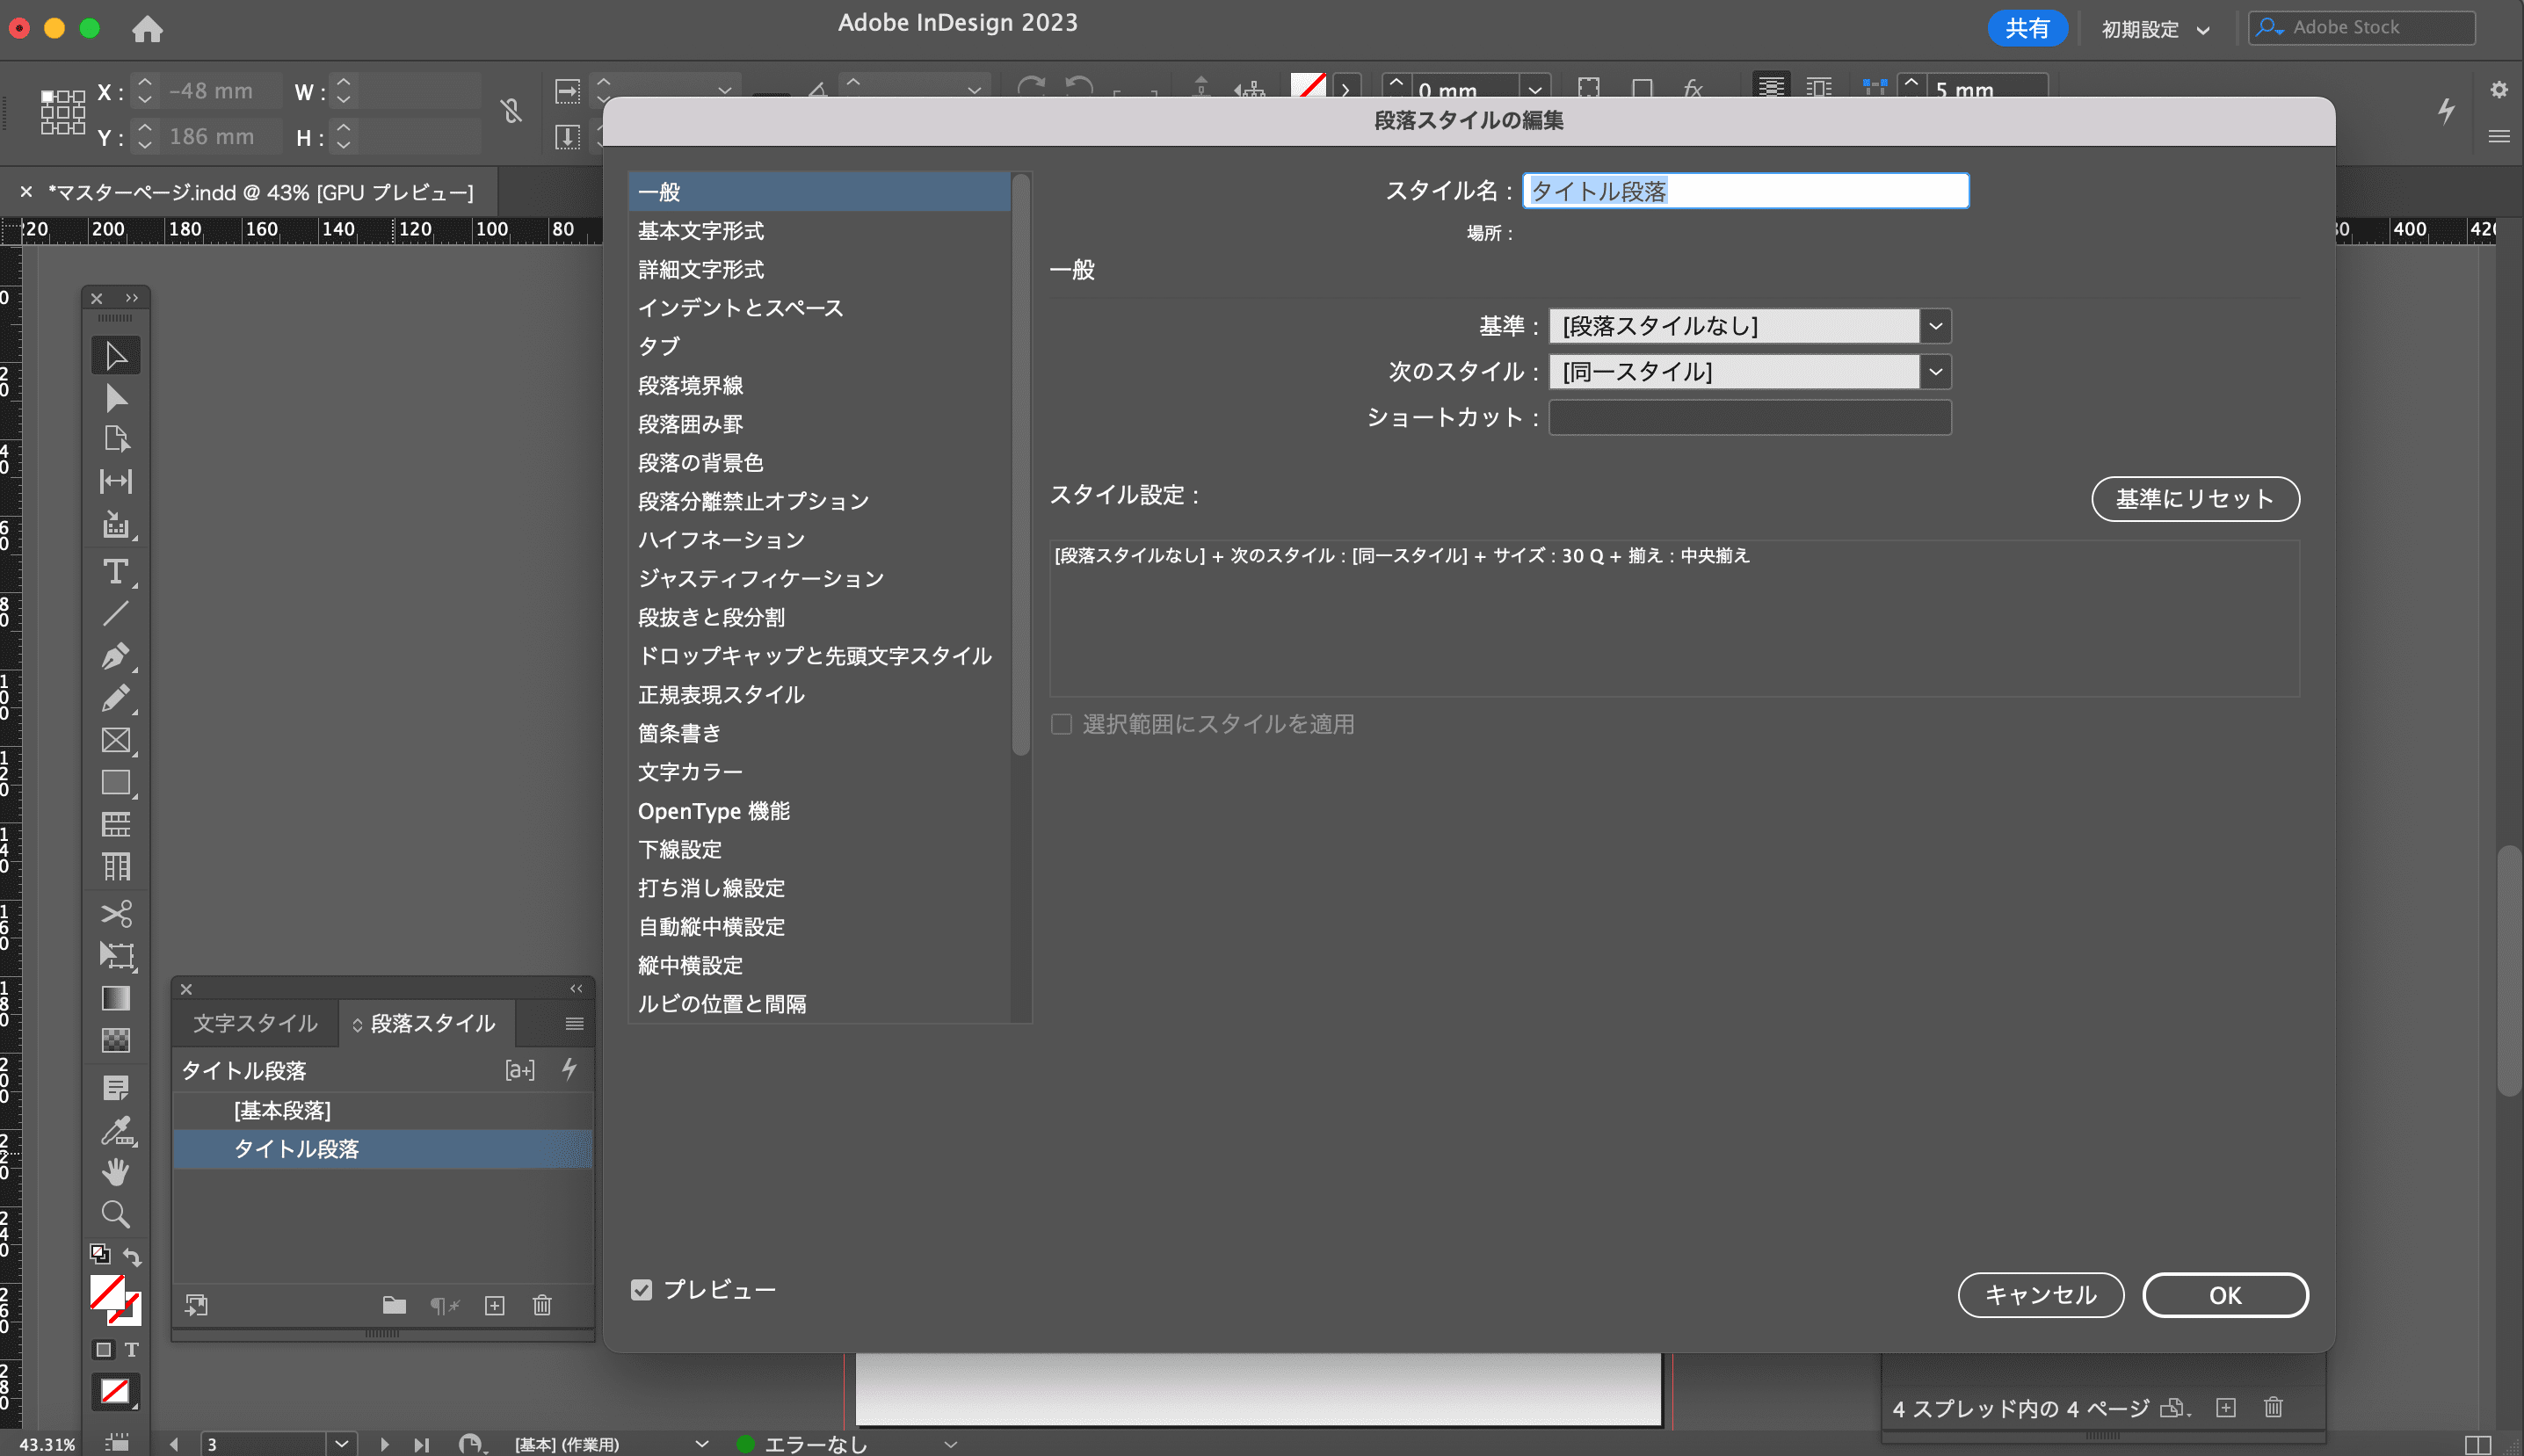
Task: Click the スタイル名 text field
Action: point(1745,191)
